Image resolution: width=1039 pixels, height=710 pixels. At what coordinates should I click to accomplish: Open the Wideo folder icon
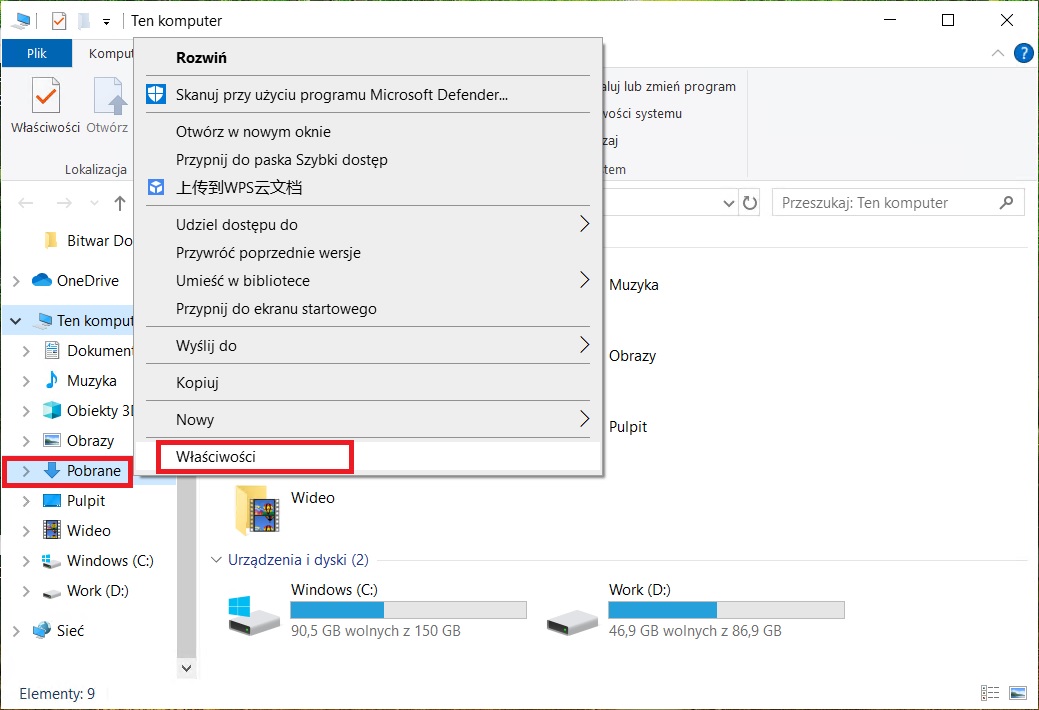[x=257, y=510]
